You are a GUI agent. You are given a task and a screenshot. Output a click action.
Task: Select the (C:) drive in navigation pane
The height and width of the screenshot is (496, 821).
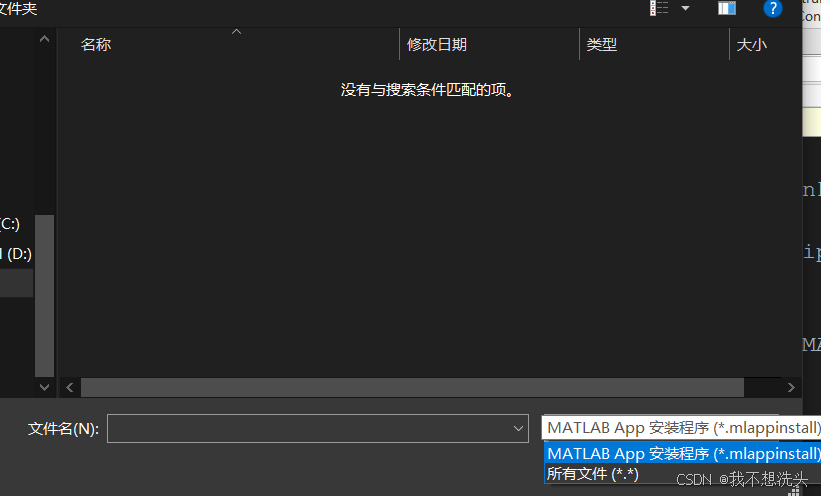click(x=10, y=224)
